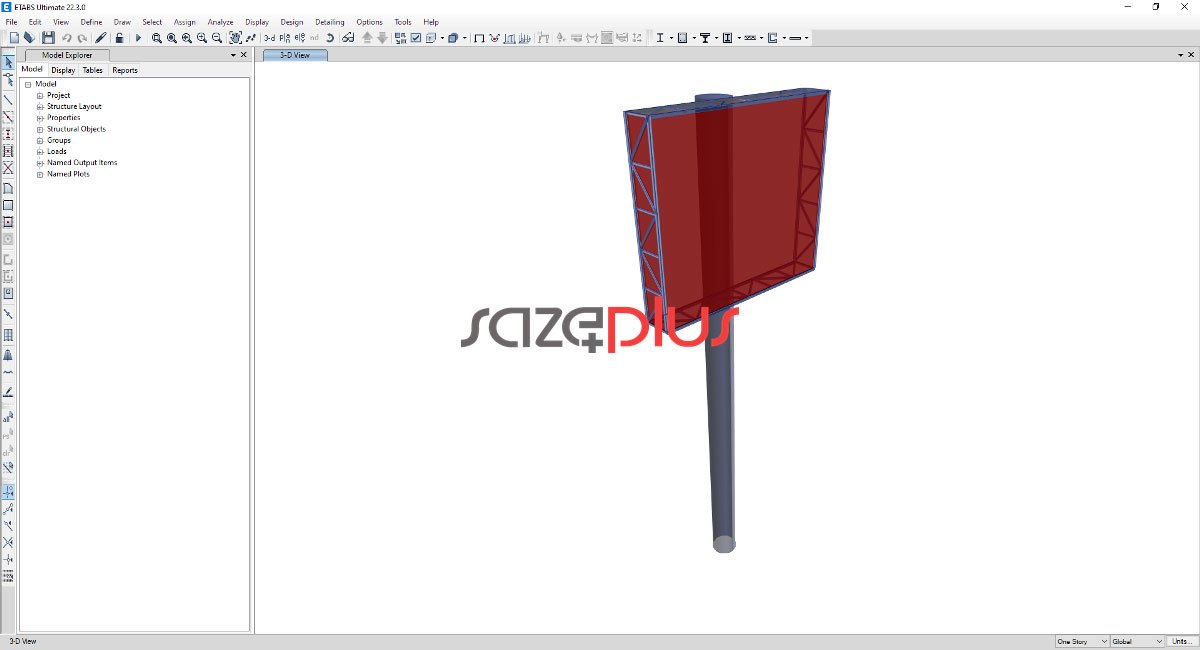The image size is (1200, 650).
Task: Open the Analyze menu
Action: point(220,21)
